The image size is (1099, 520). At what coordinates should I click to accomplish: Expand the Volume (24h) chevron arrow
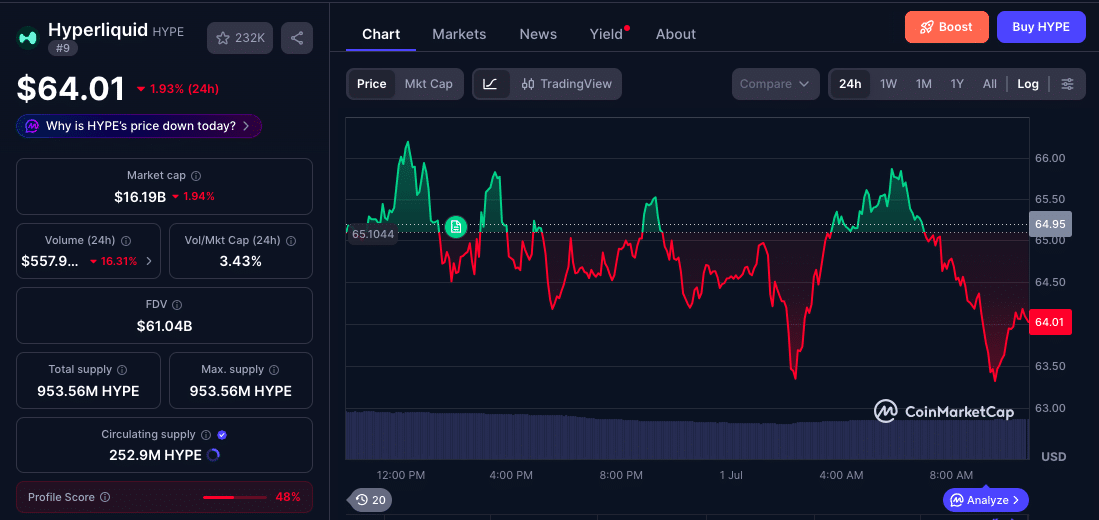149,261
